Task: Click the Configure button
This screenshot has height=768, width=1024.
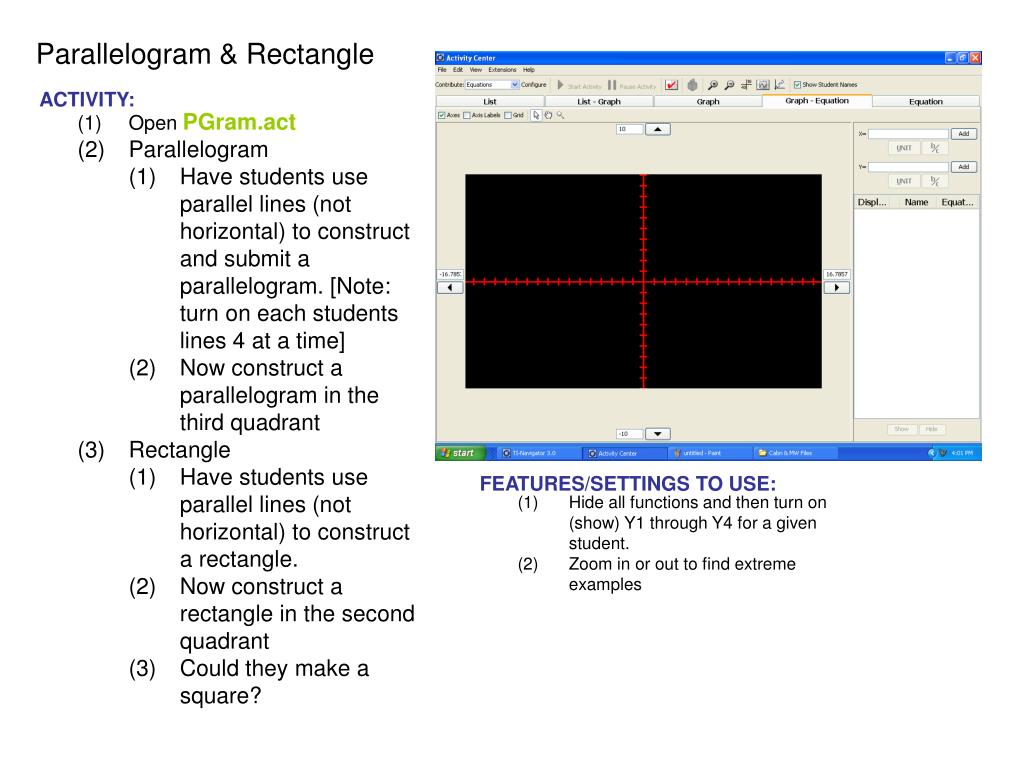Action: [534, 85]
